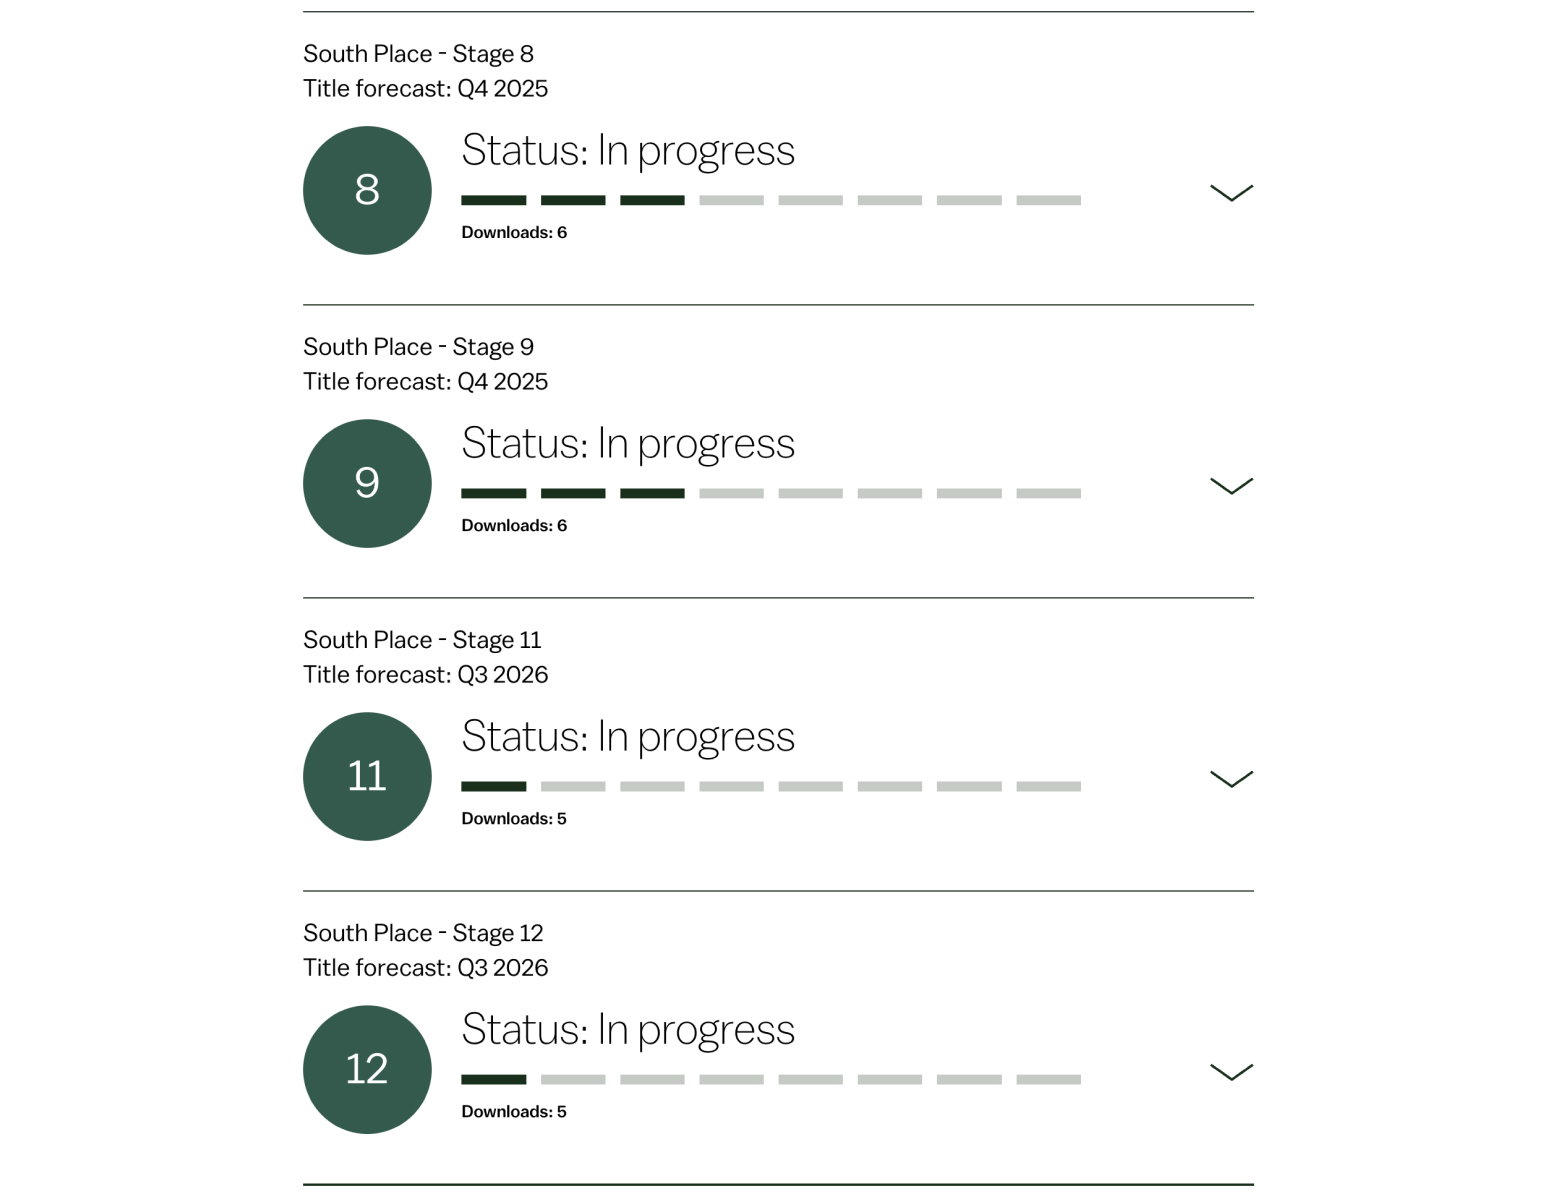The height and width of the screenshot is (1202, 1556).
Task: Select the South Place - Stage 9 title
Action: pos(418,347)
